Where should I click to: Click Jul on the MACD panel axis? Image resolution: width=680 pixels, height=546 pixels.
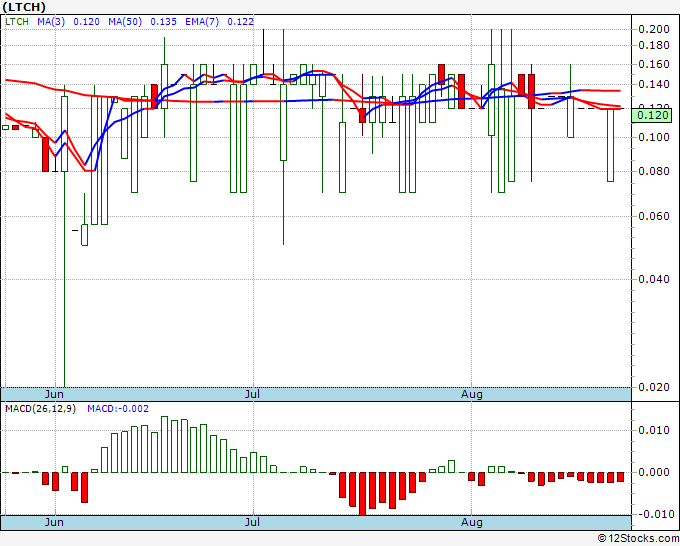tap(252, 522)
